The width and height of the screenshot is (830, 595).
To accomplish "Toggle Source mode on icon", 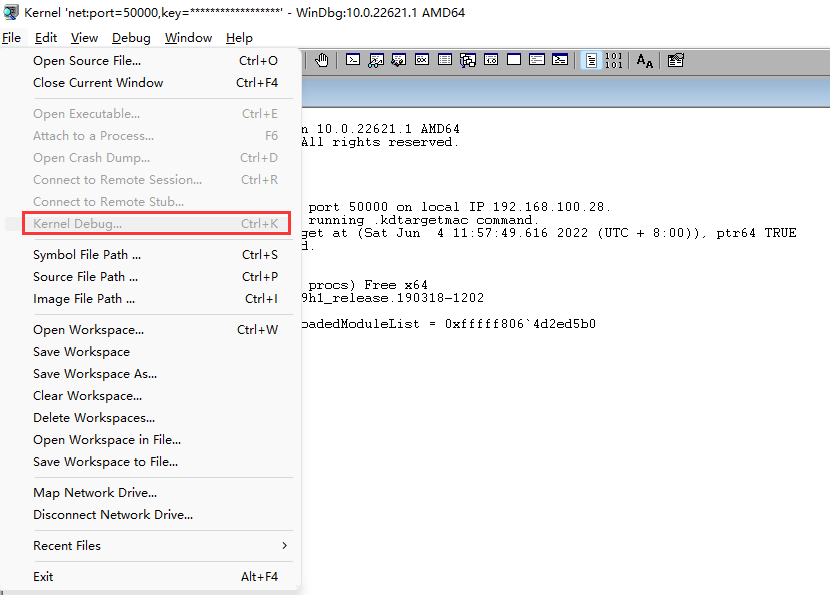I will pos(591,60).
